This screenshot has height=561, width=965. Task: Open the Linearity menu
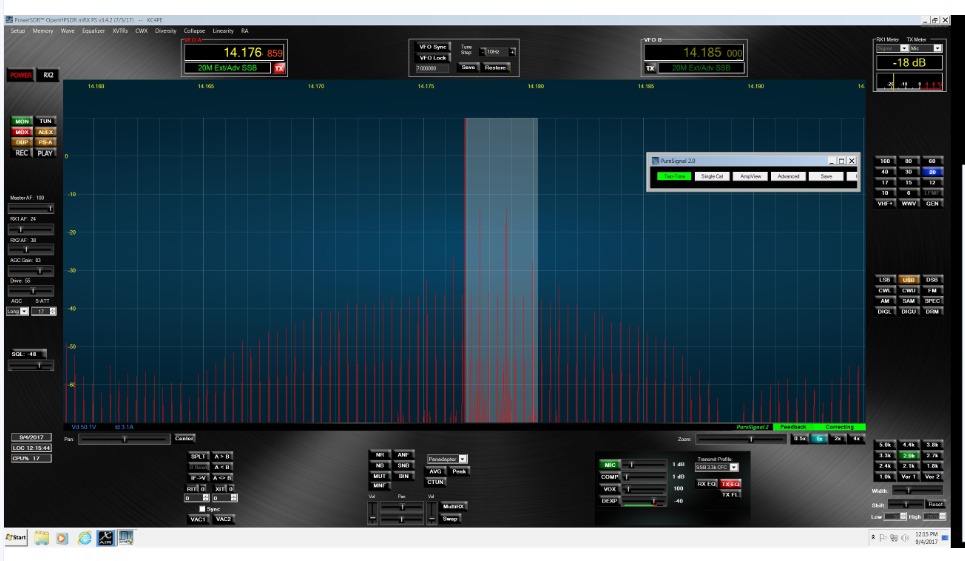(x=223, y=31)
